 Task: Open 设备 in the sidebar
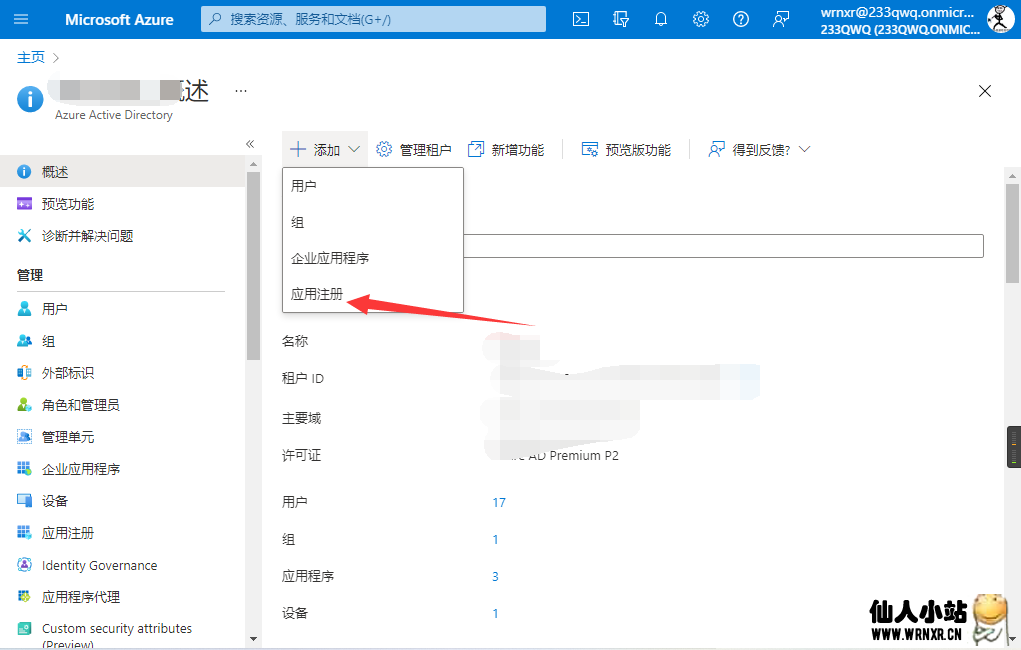(x=122, y=501)
